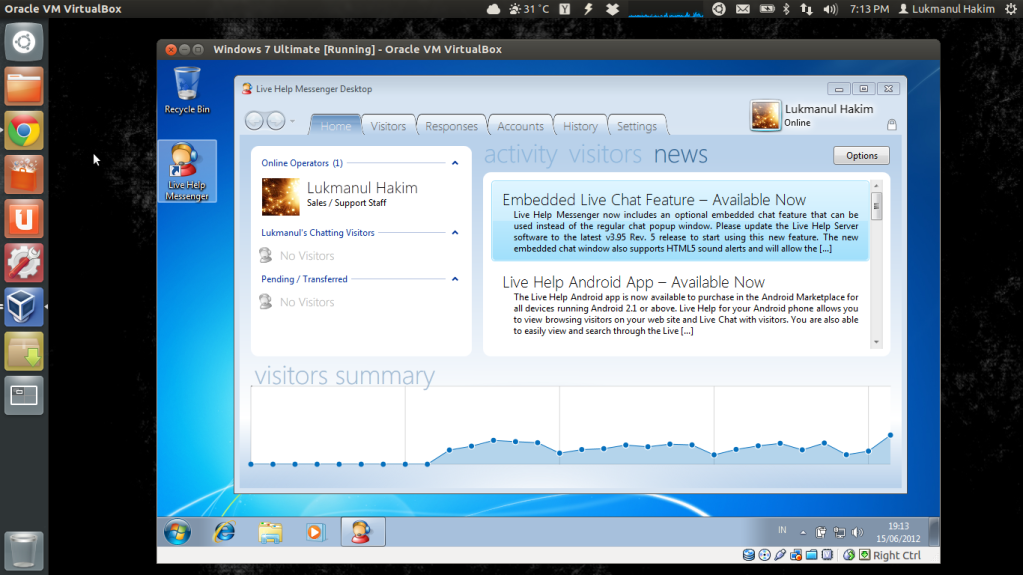This screenshot has height=575, width=1023.
Task: Open session power gear menu in top panel
Action: [1011, 9]
